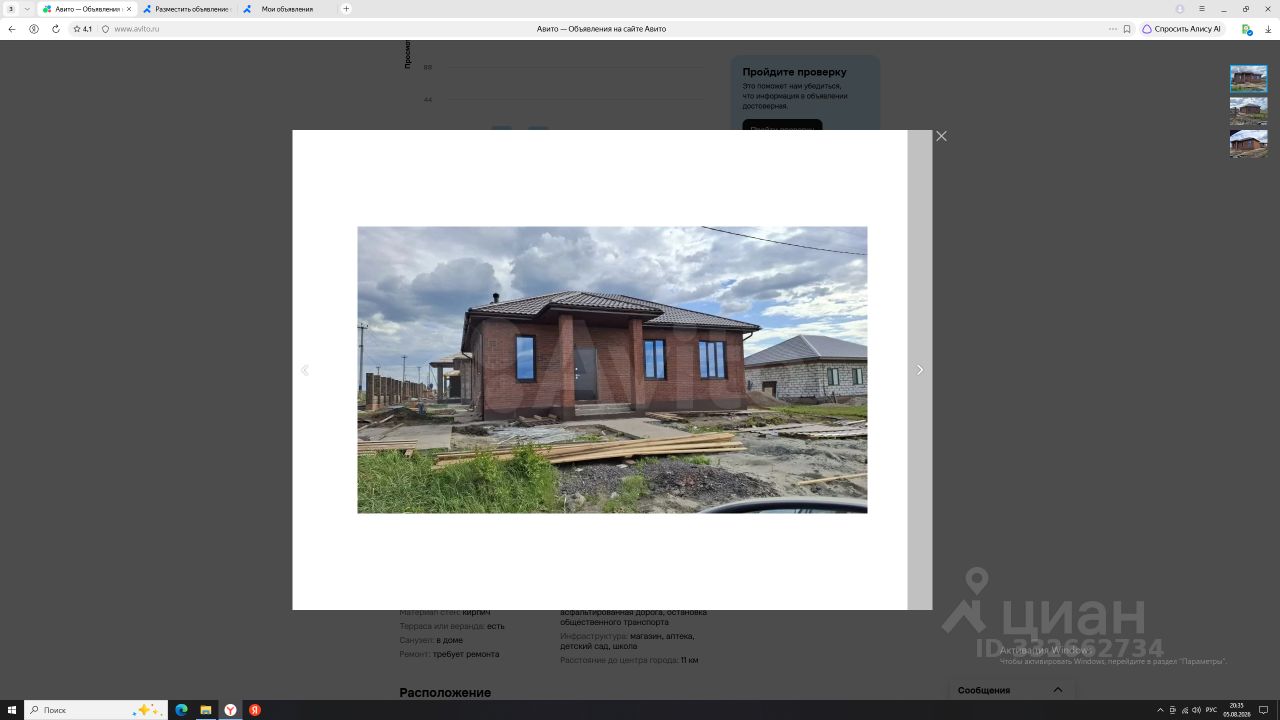Open the three-dots page actions menu
The height and width of the screenshot is (720, 1280).
[1113, 29]
